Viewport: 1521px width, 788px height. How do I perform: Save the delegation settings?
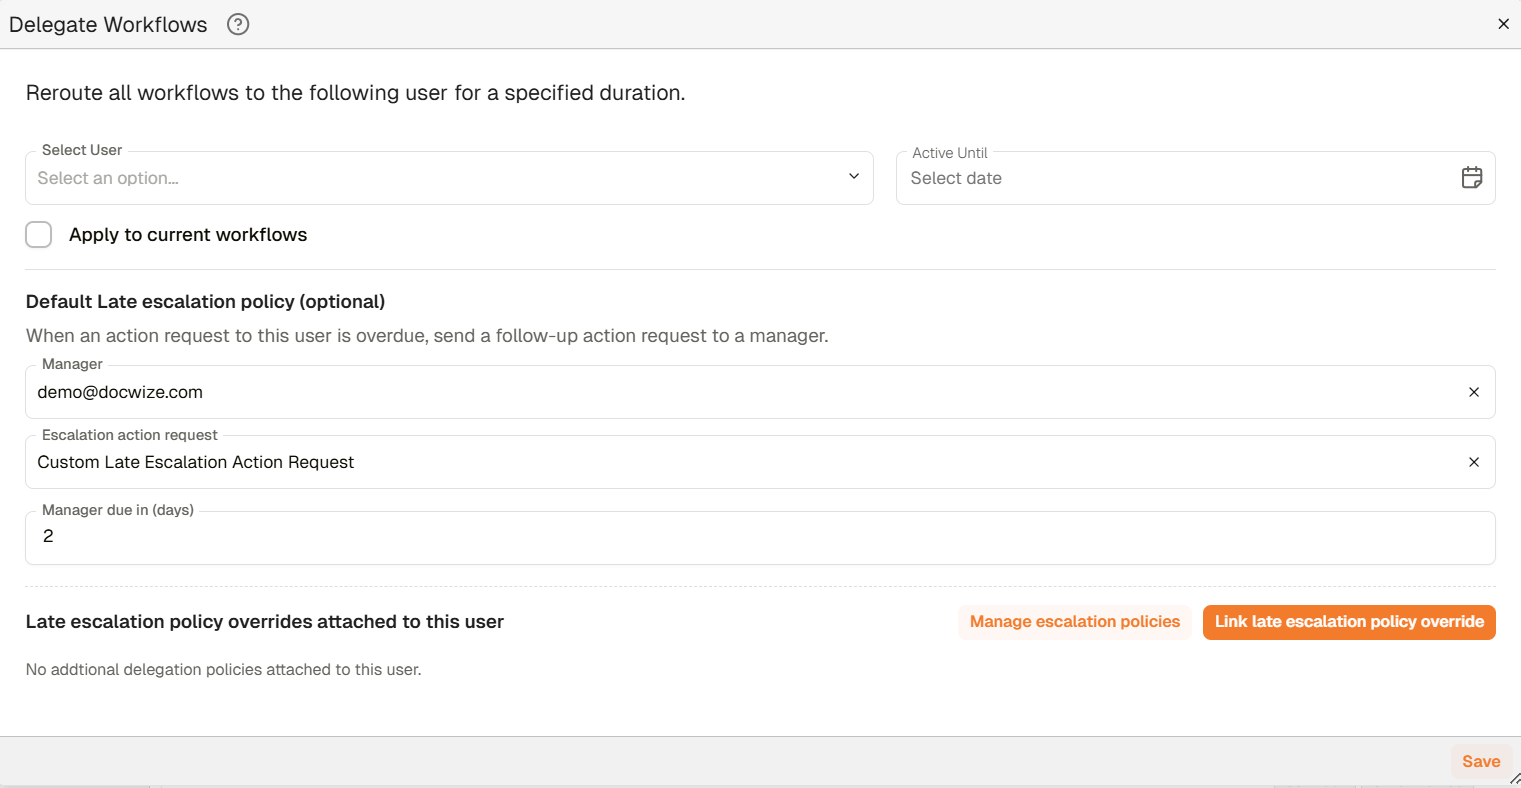click(x=1480, y=761)
